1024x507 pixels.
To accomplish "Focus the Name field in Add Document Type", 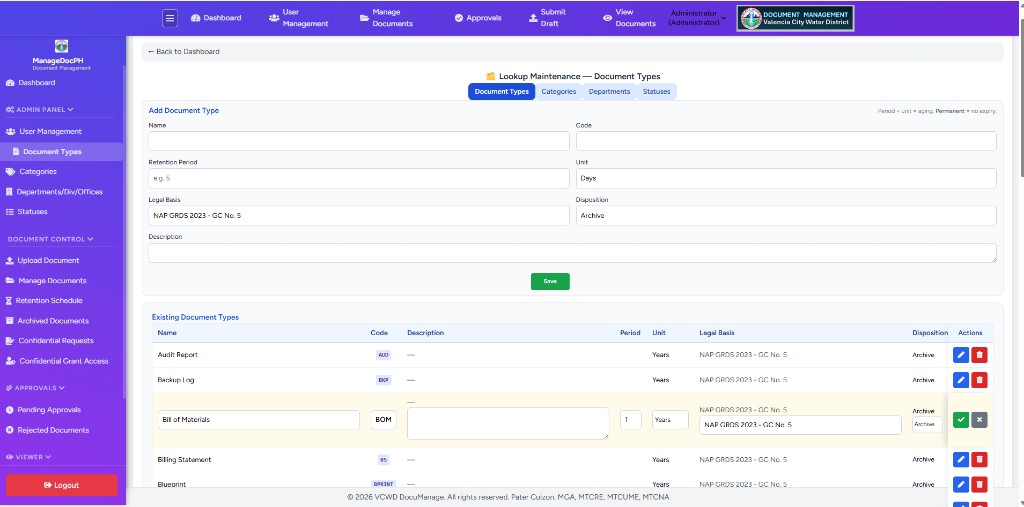I will point(359,141).
